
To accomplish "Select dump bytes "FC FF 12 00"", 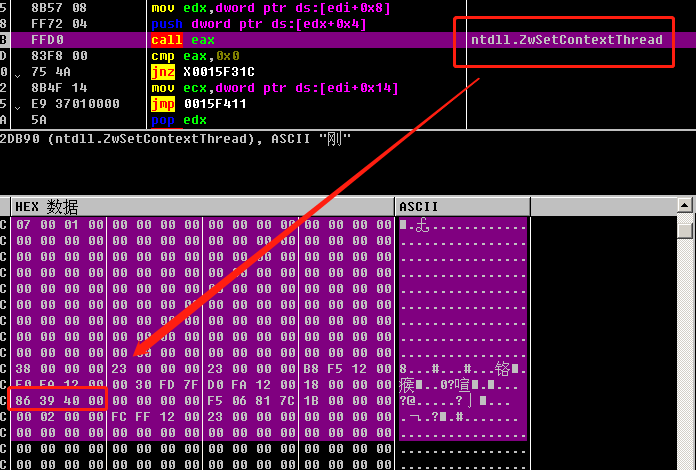I will (155, 417).
